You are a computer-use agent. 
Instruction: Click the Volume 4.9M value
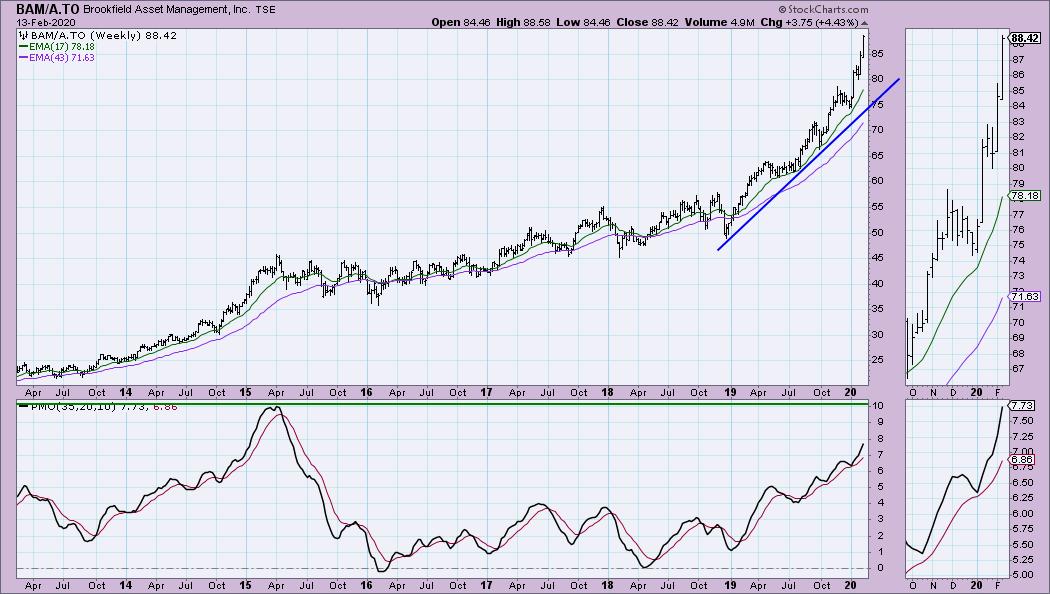coord(719,22)
